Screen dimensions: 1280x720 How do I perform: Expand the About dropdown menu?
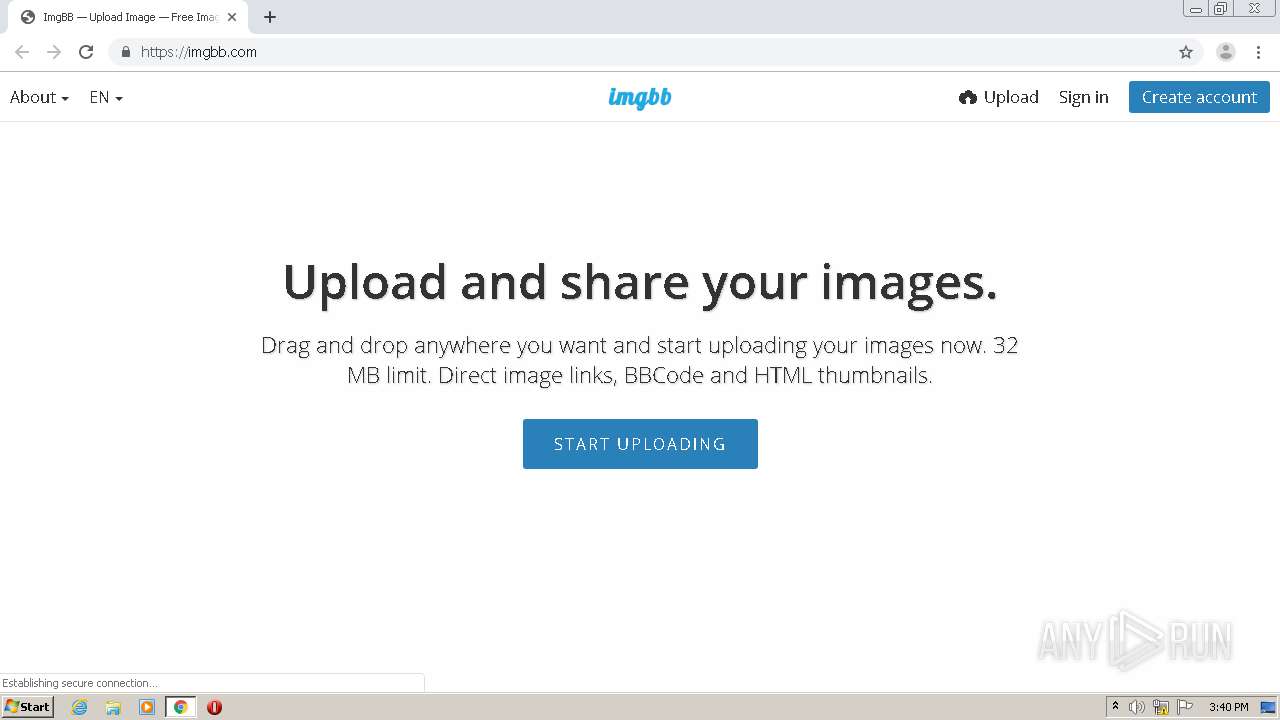[x=39, y=97]
